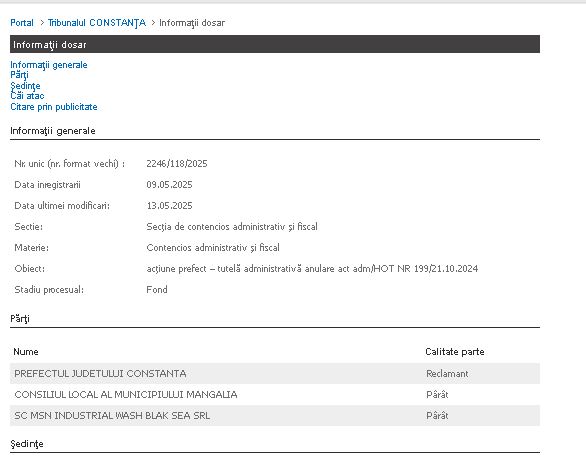
Task: Click last modification date 13.05.2025
Action: tap(169, 206)
